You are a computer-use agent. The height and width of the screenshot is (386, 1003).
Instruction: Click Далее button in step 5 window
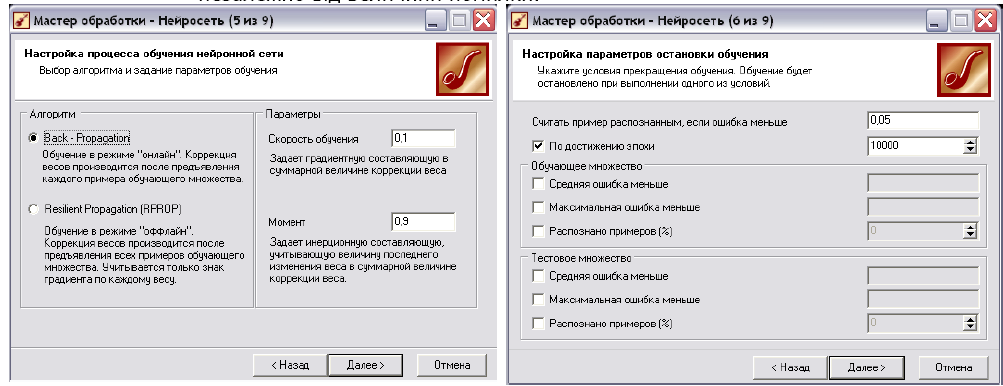(x=365, y=366)
